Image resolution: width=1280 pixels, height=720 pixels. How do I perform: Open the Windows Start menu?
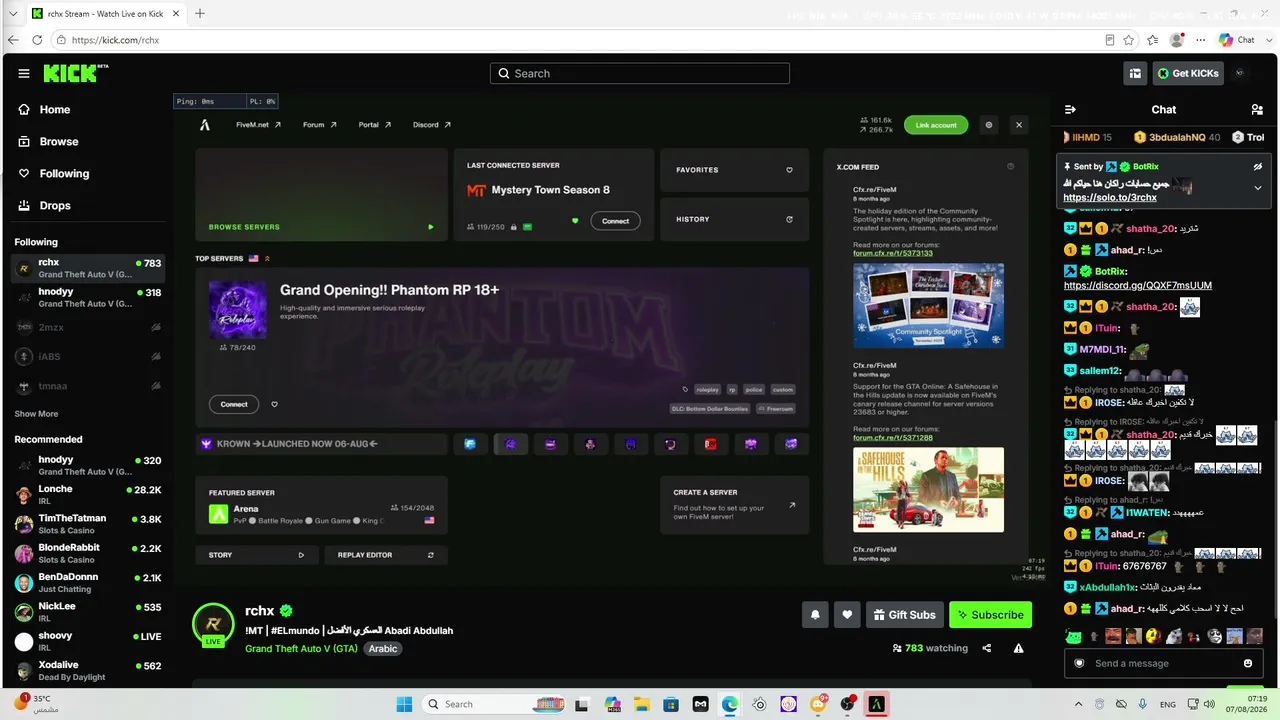pyautogui.click(x=404, y=704)
